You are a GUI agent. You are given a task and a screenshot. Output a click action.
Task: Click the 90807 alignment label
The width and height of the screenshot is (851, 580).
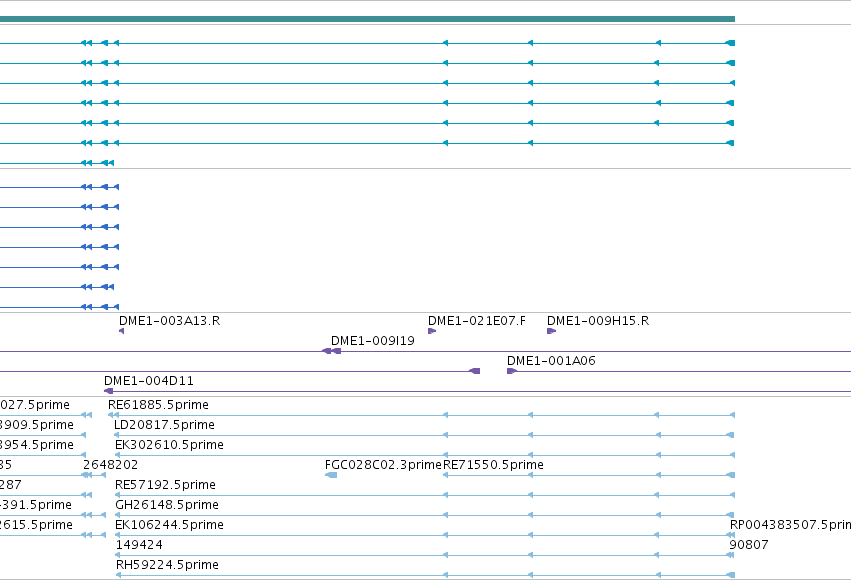pos(749,545)
